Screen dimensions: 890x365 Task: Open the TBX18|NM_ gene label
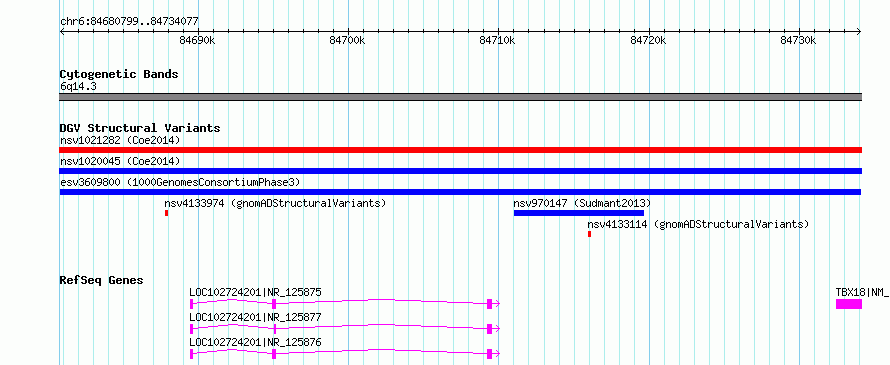(862, 292)
